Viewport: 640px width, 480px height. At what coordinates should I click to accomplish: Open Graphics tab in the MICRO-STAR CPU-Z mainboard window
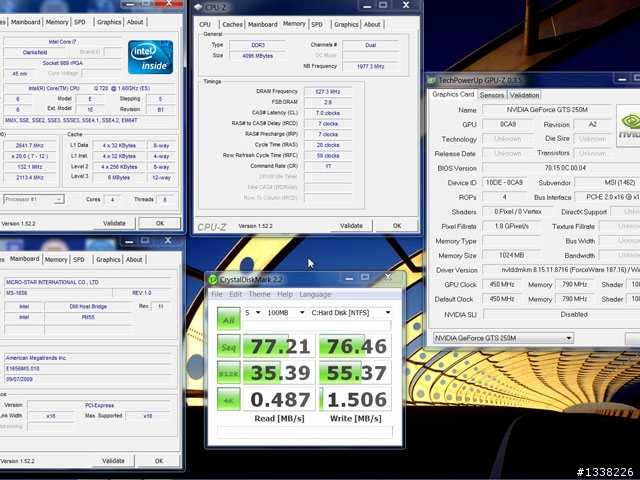click(108, 260)
